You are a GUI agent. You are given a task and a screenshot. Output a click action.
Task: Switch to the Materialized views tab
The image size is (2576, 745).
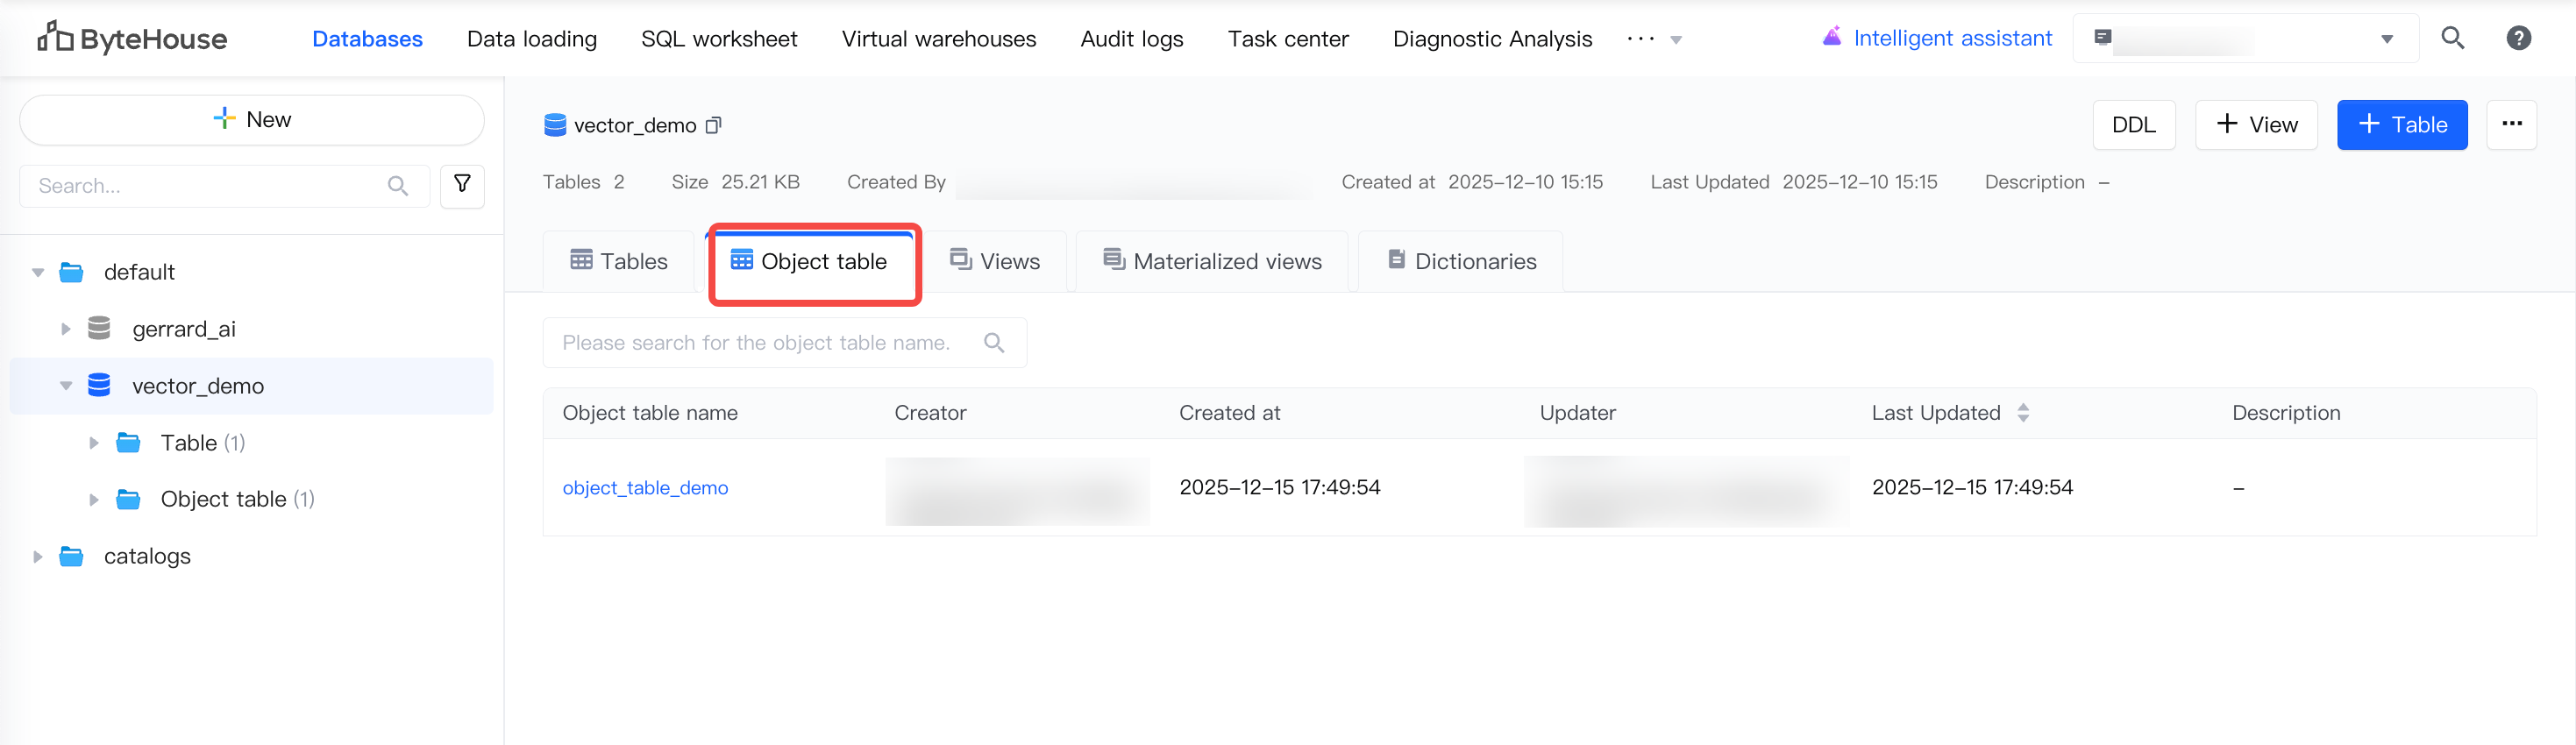click(1212, 261)
